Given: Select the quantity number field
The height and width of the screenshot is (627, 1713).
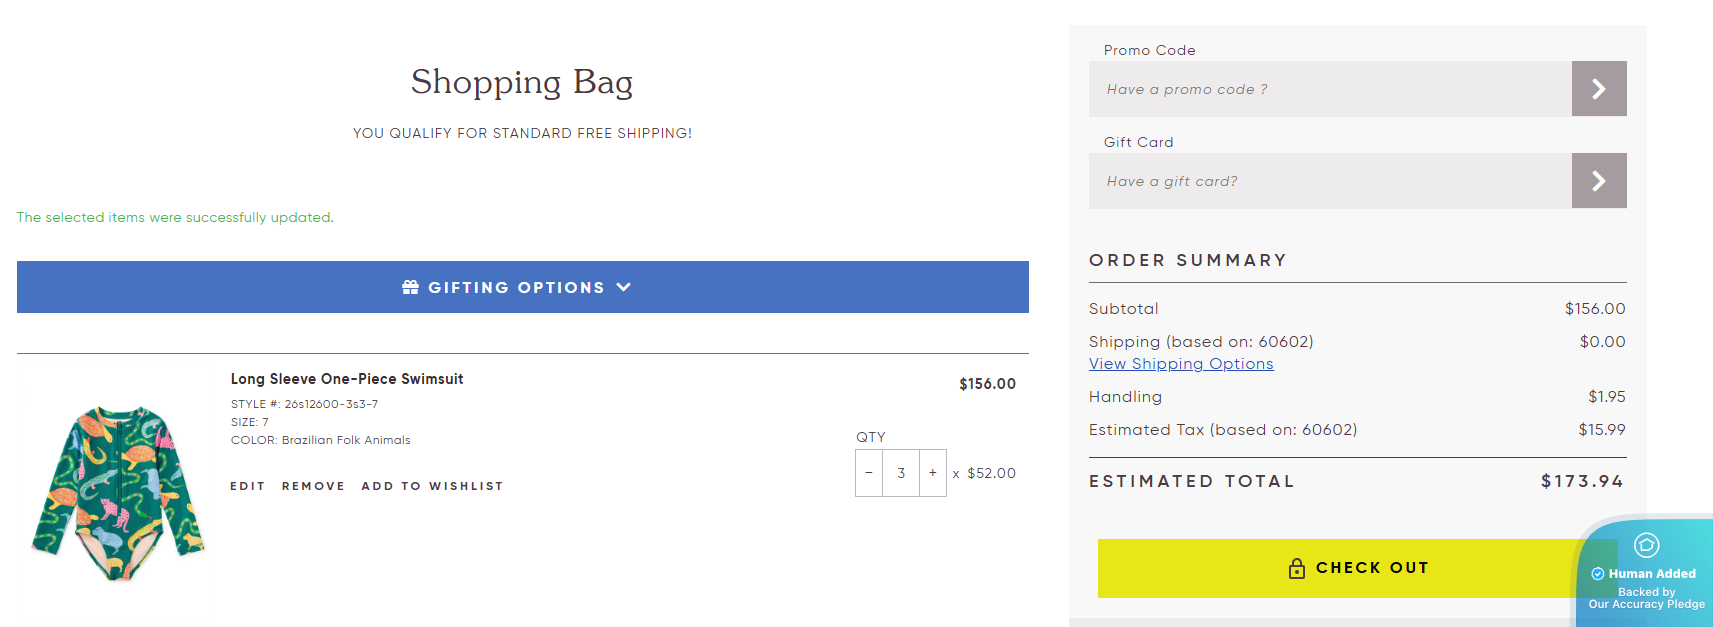Looking at the screenshot, I should (901, 473).
